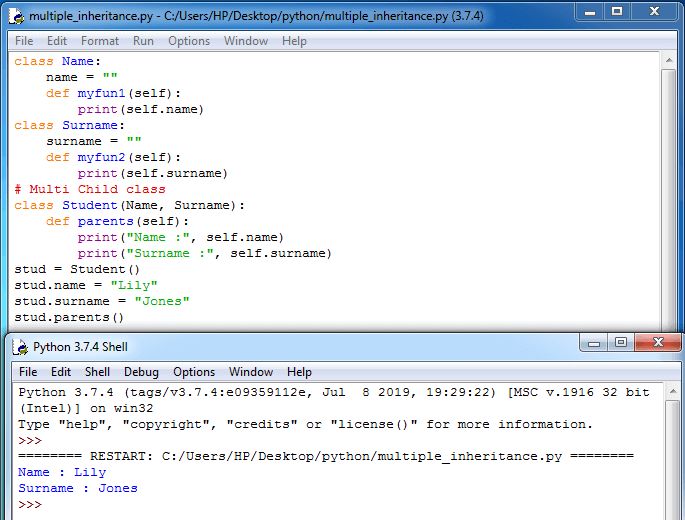685x520 pixels.
Task: Click the 'class Surname:' line
Action: [69, 125]
